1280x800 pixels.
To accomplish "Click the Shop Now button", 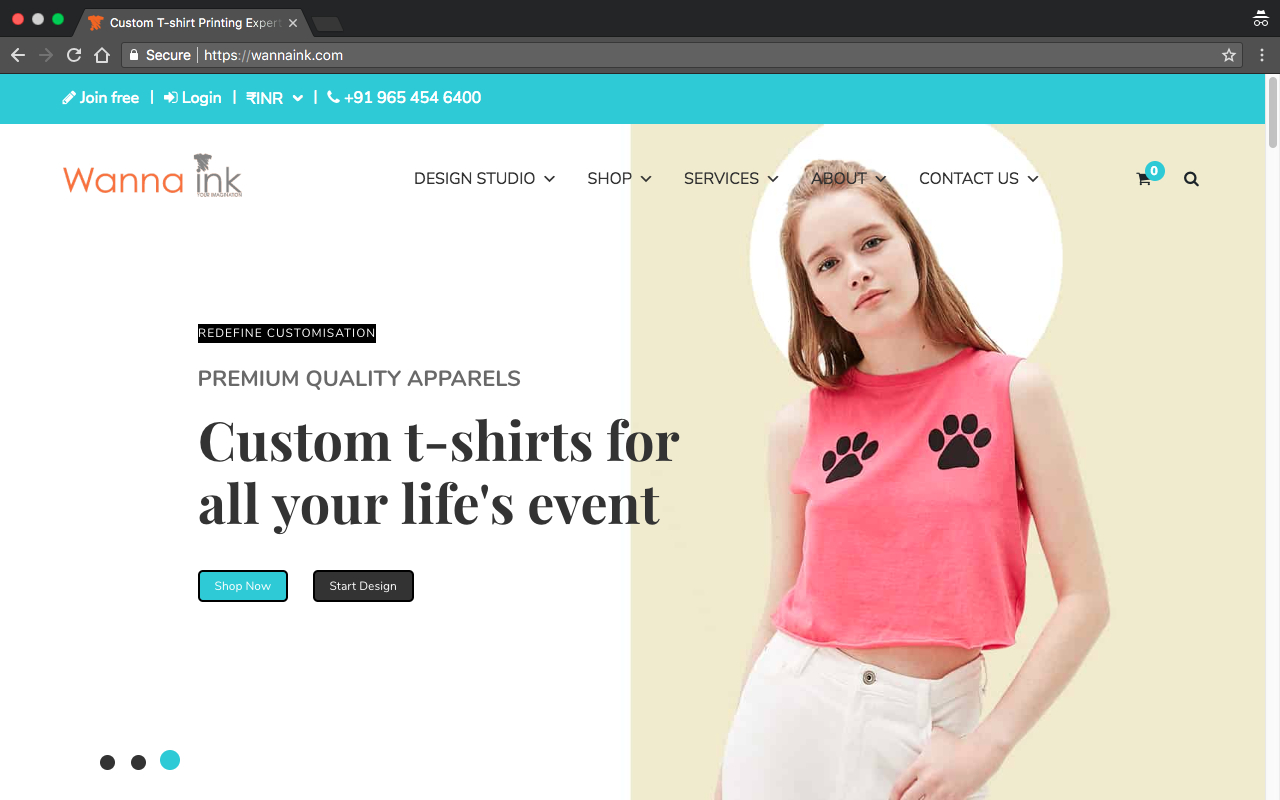I will click(x=243, y=586).
